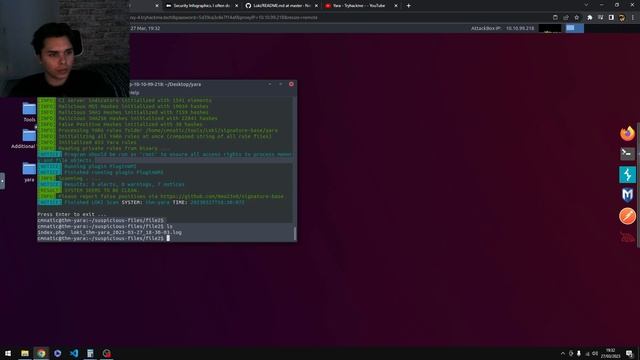Launch Firefox from the AttackBox dock
Screen dimensions: 640x360
tap(627, 133)
